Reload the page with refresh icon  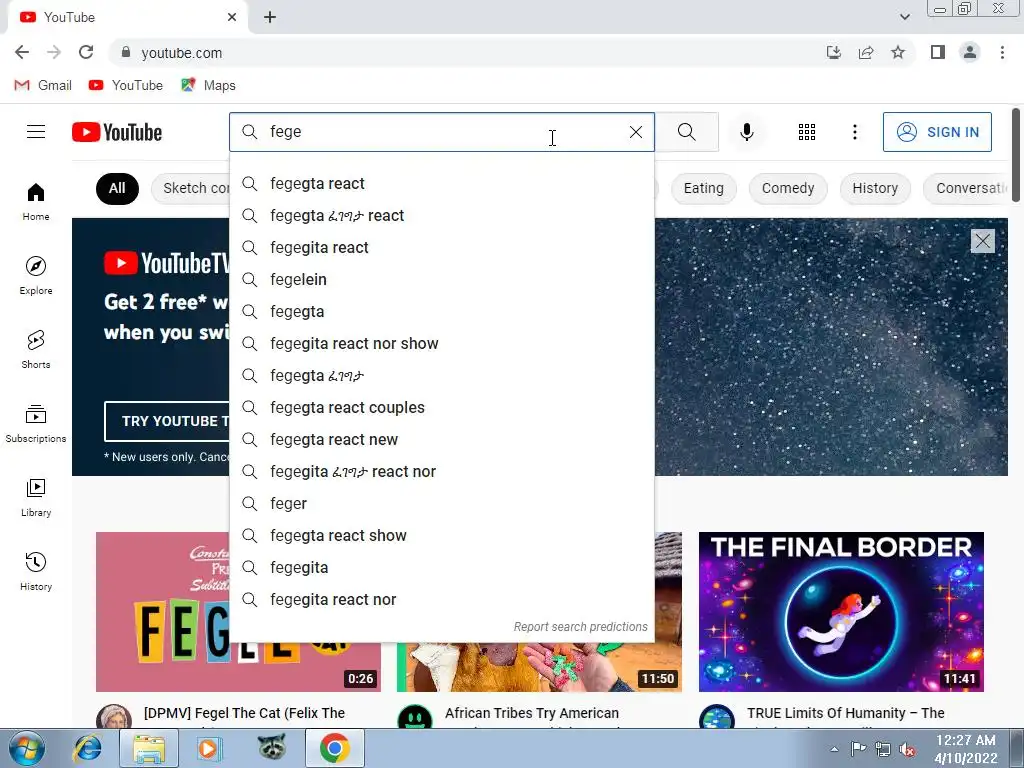coord(86,52)
